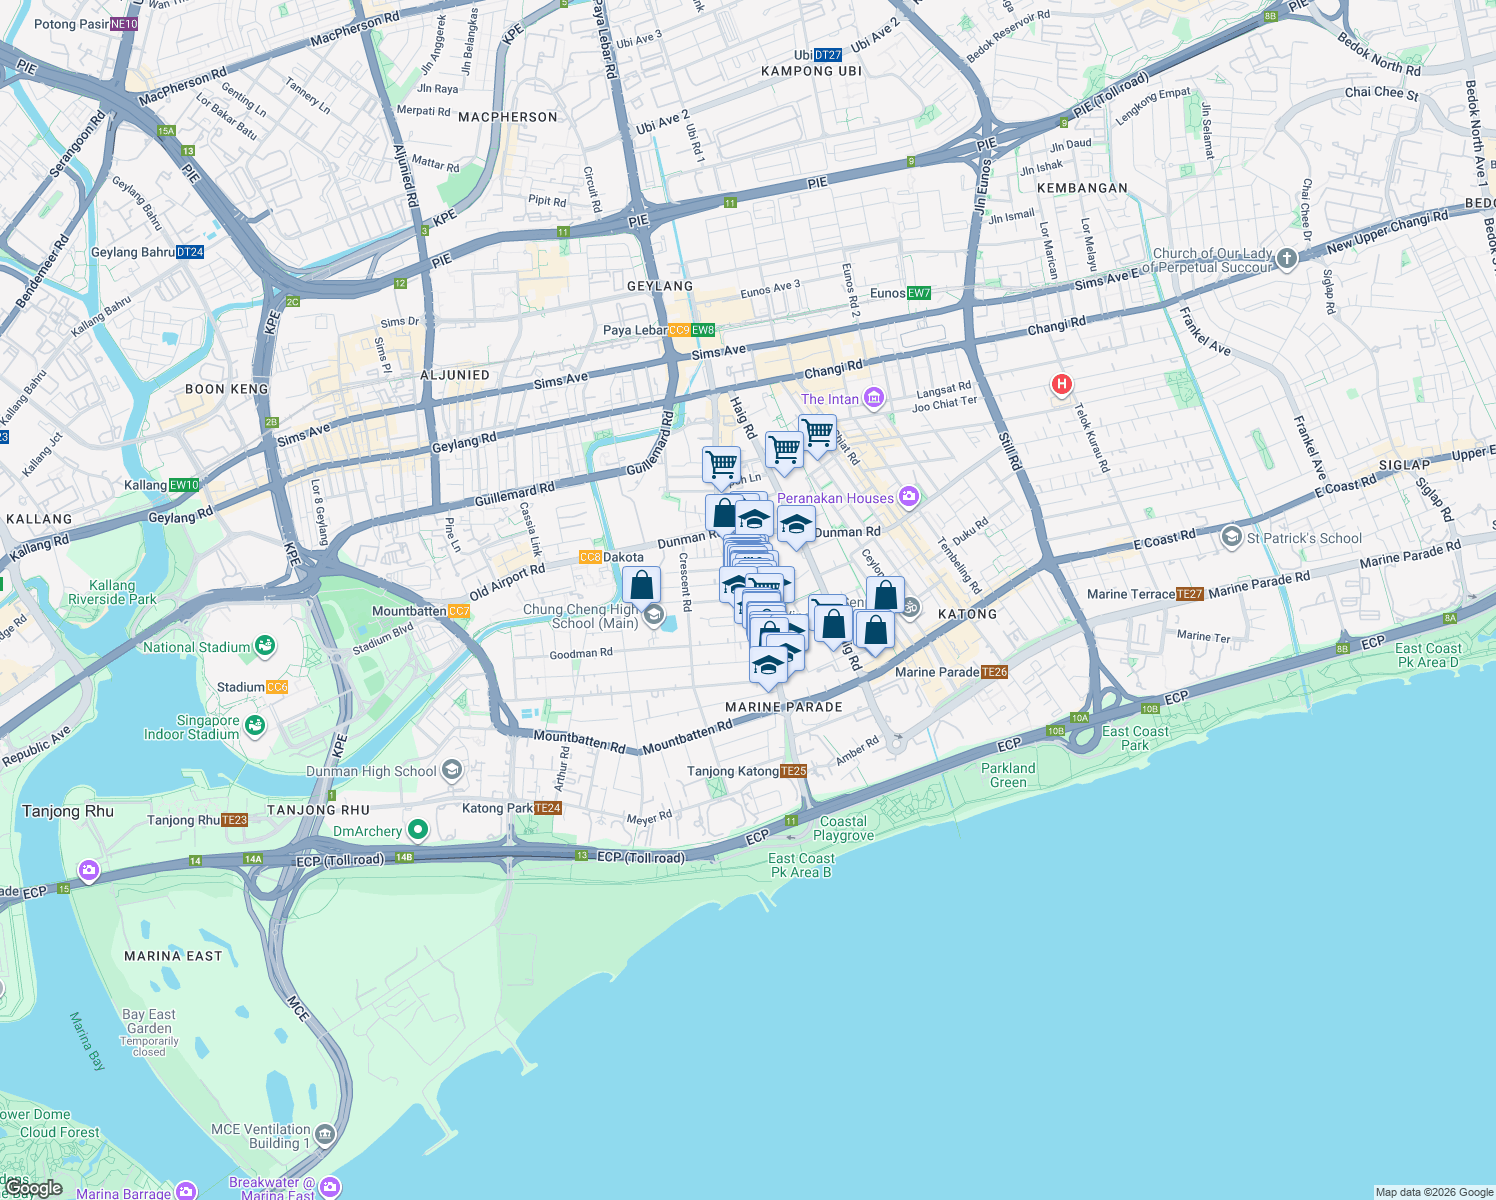
Task: Click the graduation cap icon near Dunman Rd
Action: click(x=796, y=522)
